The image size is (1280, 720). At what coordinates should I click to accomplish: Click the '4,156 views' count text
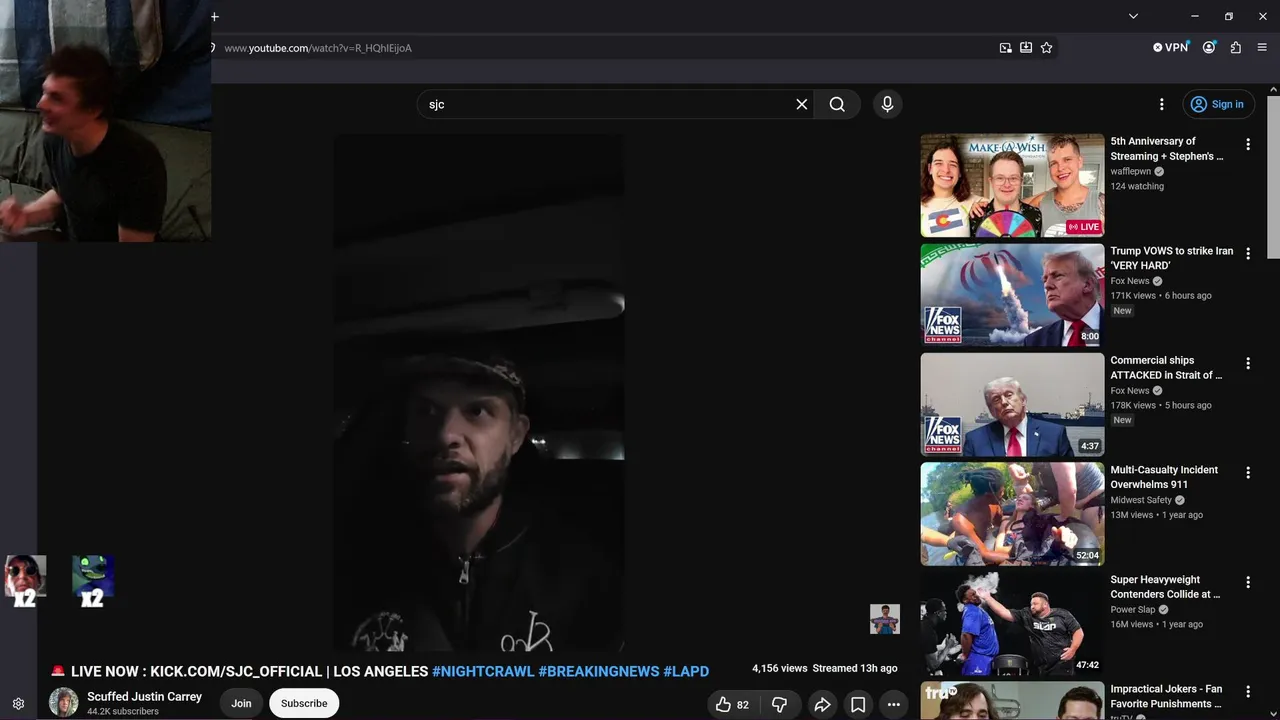(779, 668)
